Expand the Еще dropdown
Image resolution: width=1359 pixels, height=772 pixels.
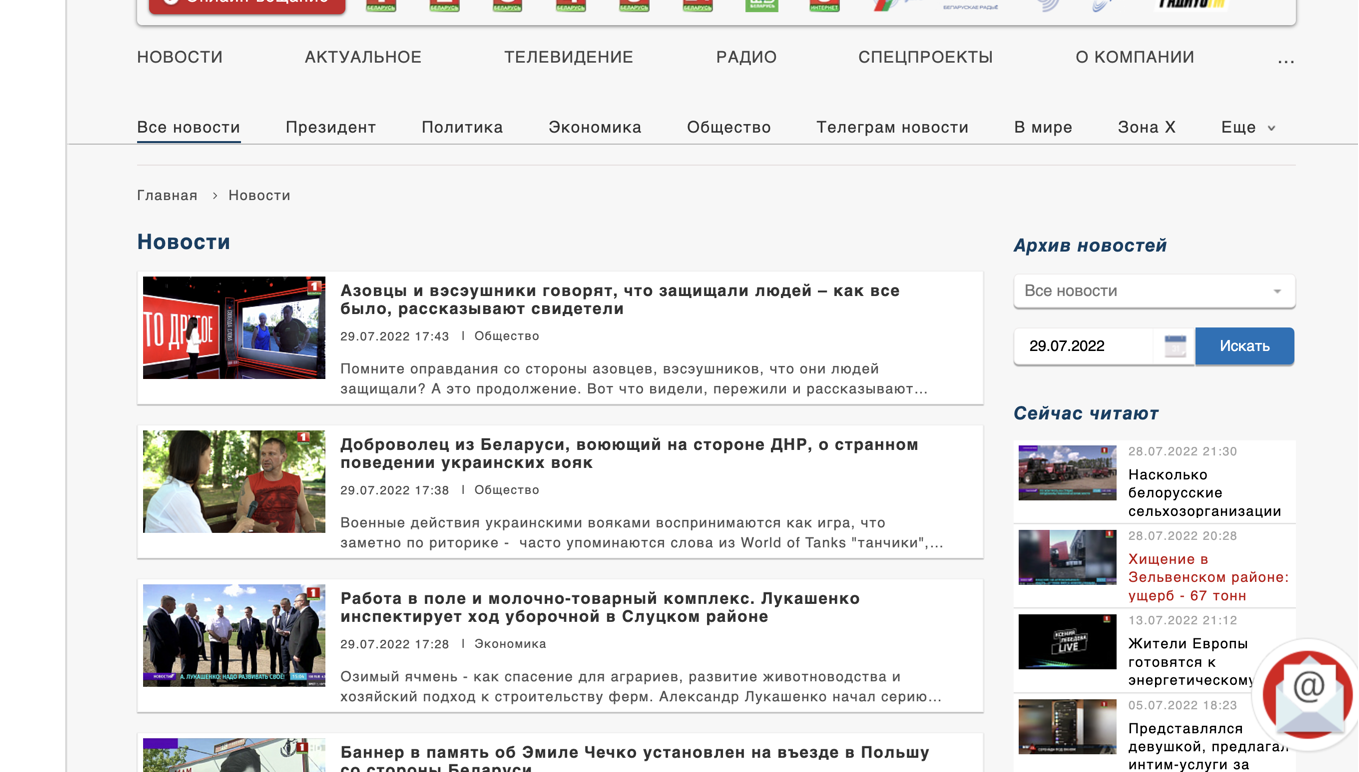pyautogui.click(x=1248, y=127)
